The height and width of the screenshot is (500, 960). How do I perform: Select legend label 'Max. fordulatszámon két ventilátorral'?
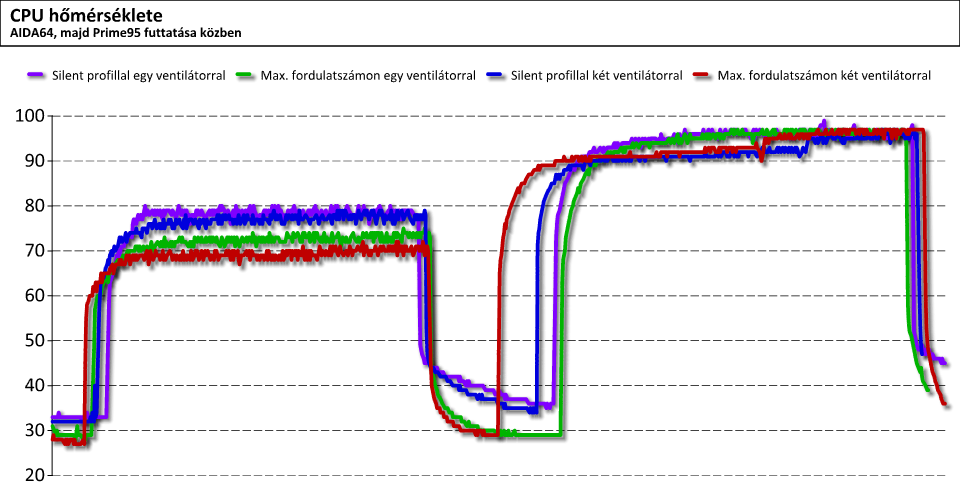824,75
